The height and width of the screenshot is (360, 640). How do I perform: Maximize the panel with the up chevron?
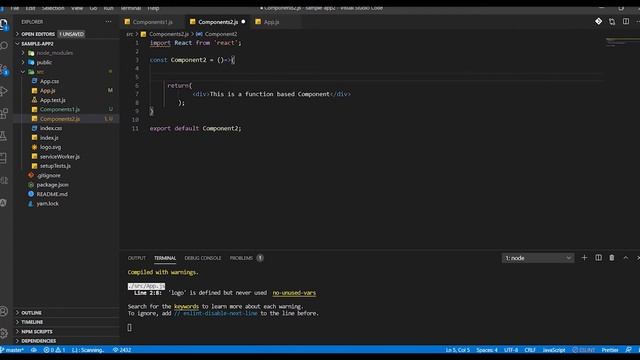click(626, 258)
